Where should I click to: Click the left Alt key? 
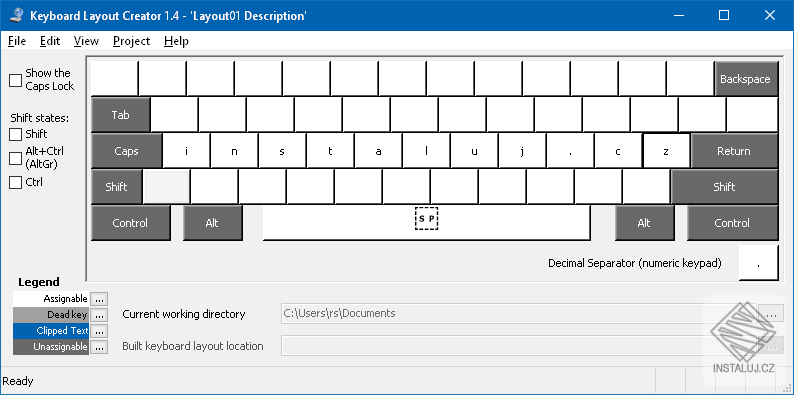point(213,223)
